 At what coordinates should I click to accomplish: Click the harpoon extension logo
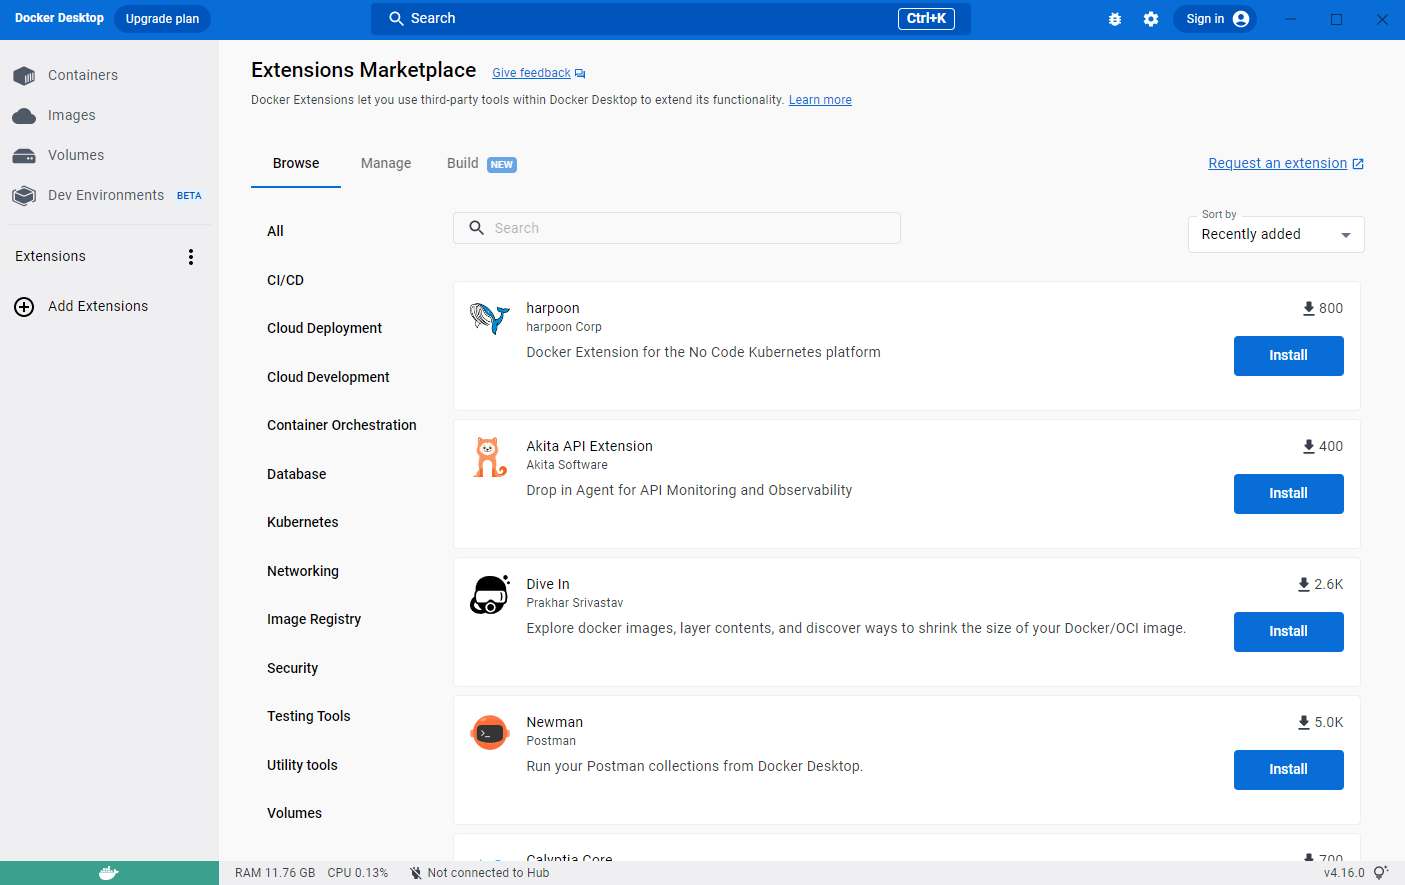[x=490, y=319]
